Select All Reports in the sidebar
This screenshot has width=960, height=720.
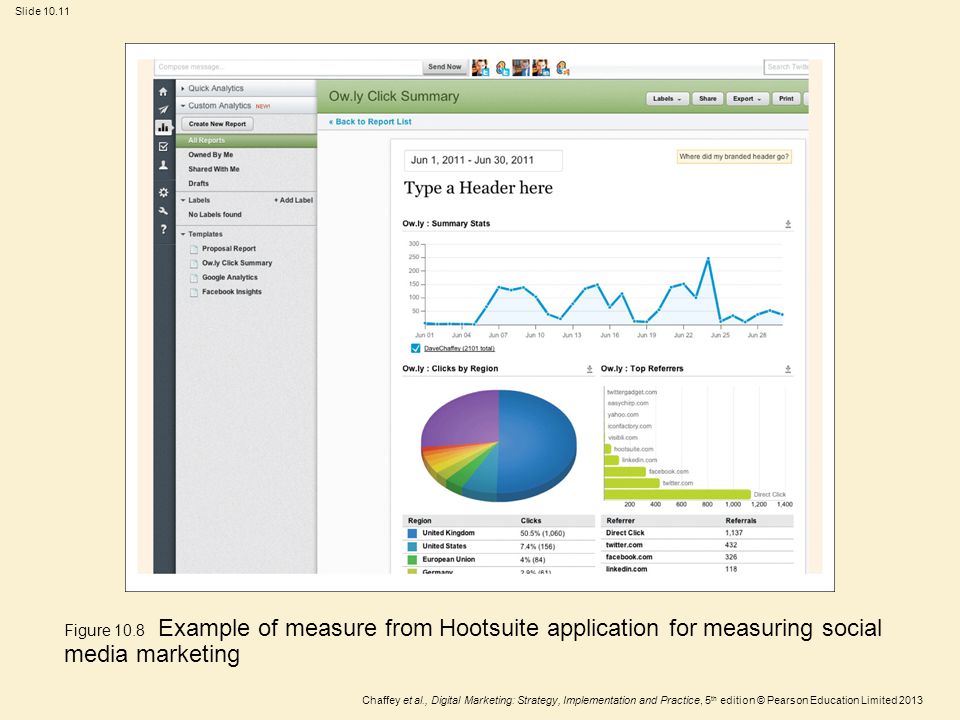(x=246, y=140)
